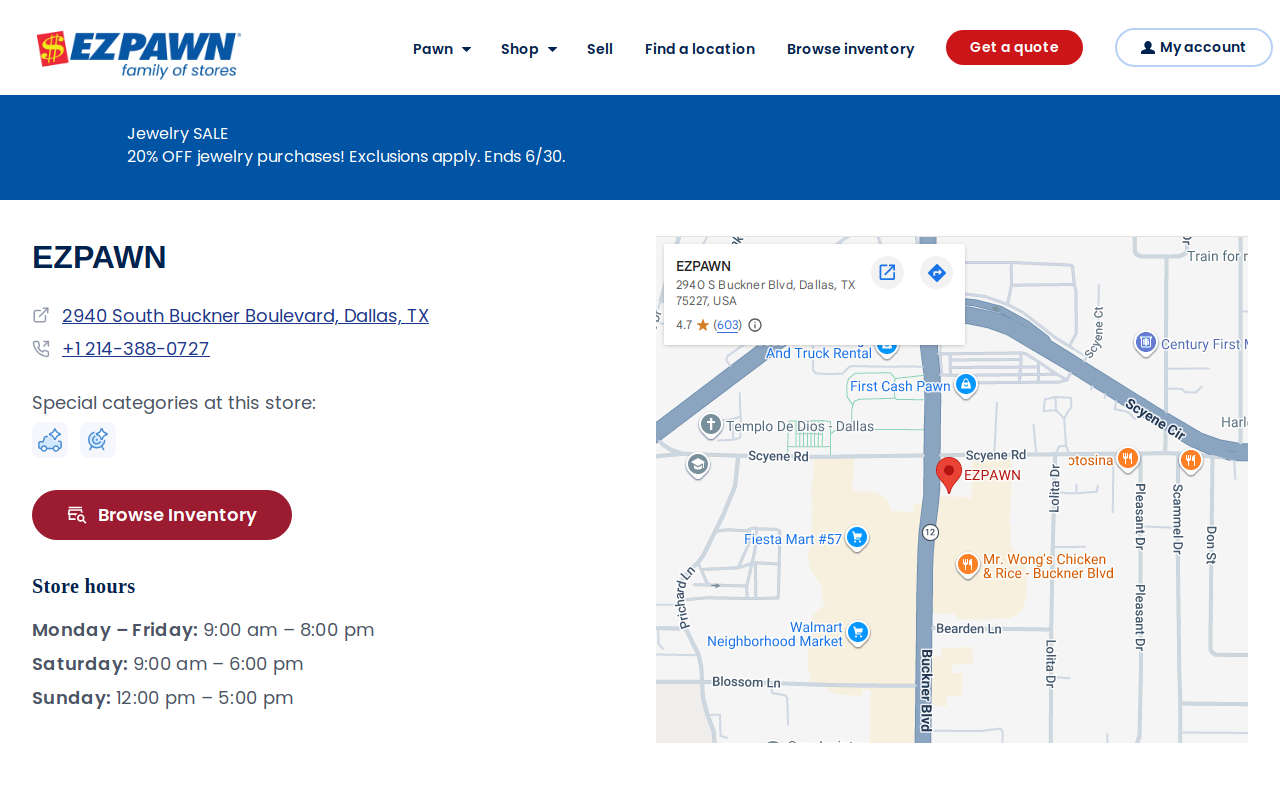
Task: Click the EZPAWN store heading
Action: (99, 257)
